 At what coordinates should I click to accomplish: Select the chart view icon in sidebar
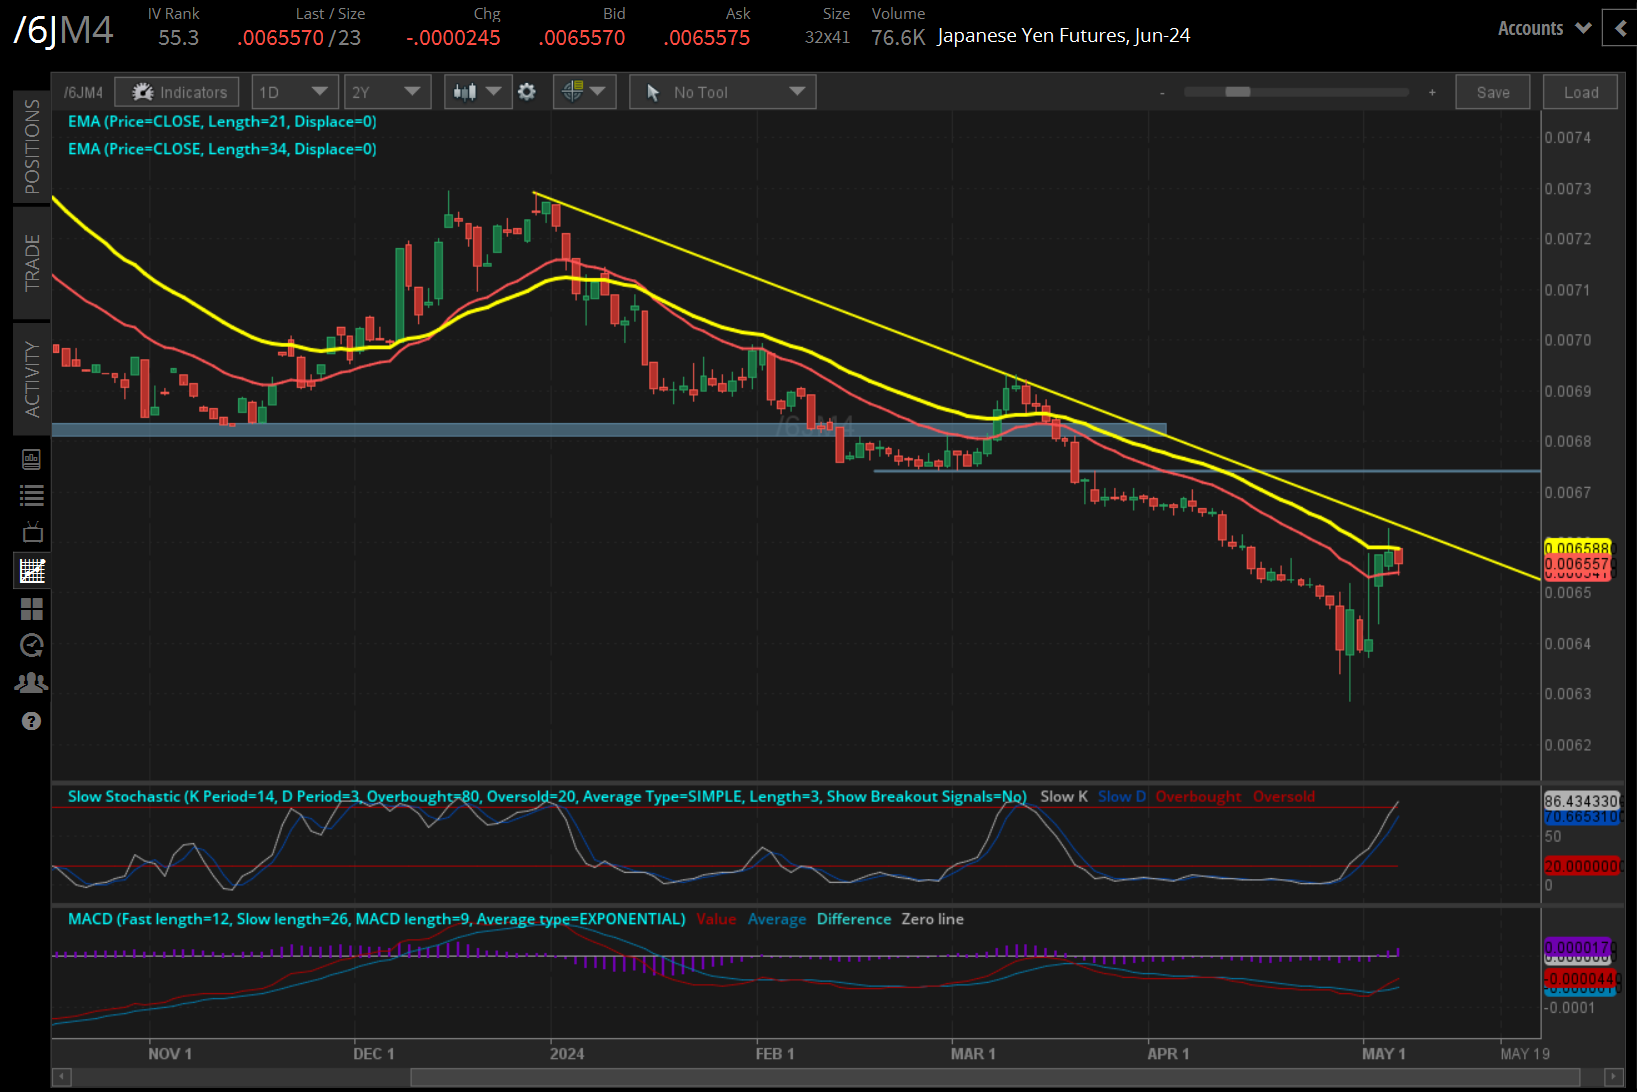(32, 571)
